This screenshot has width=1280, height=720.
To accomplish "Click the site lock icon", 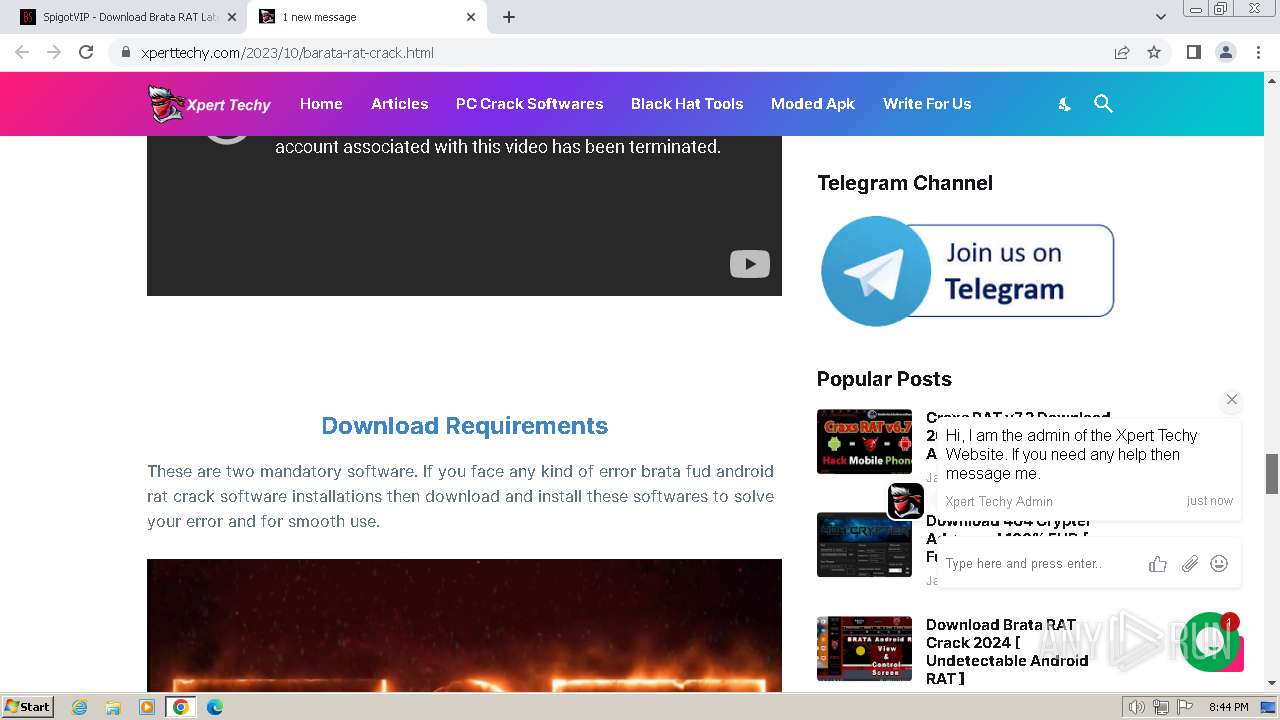I will click(125, 52).
